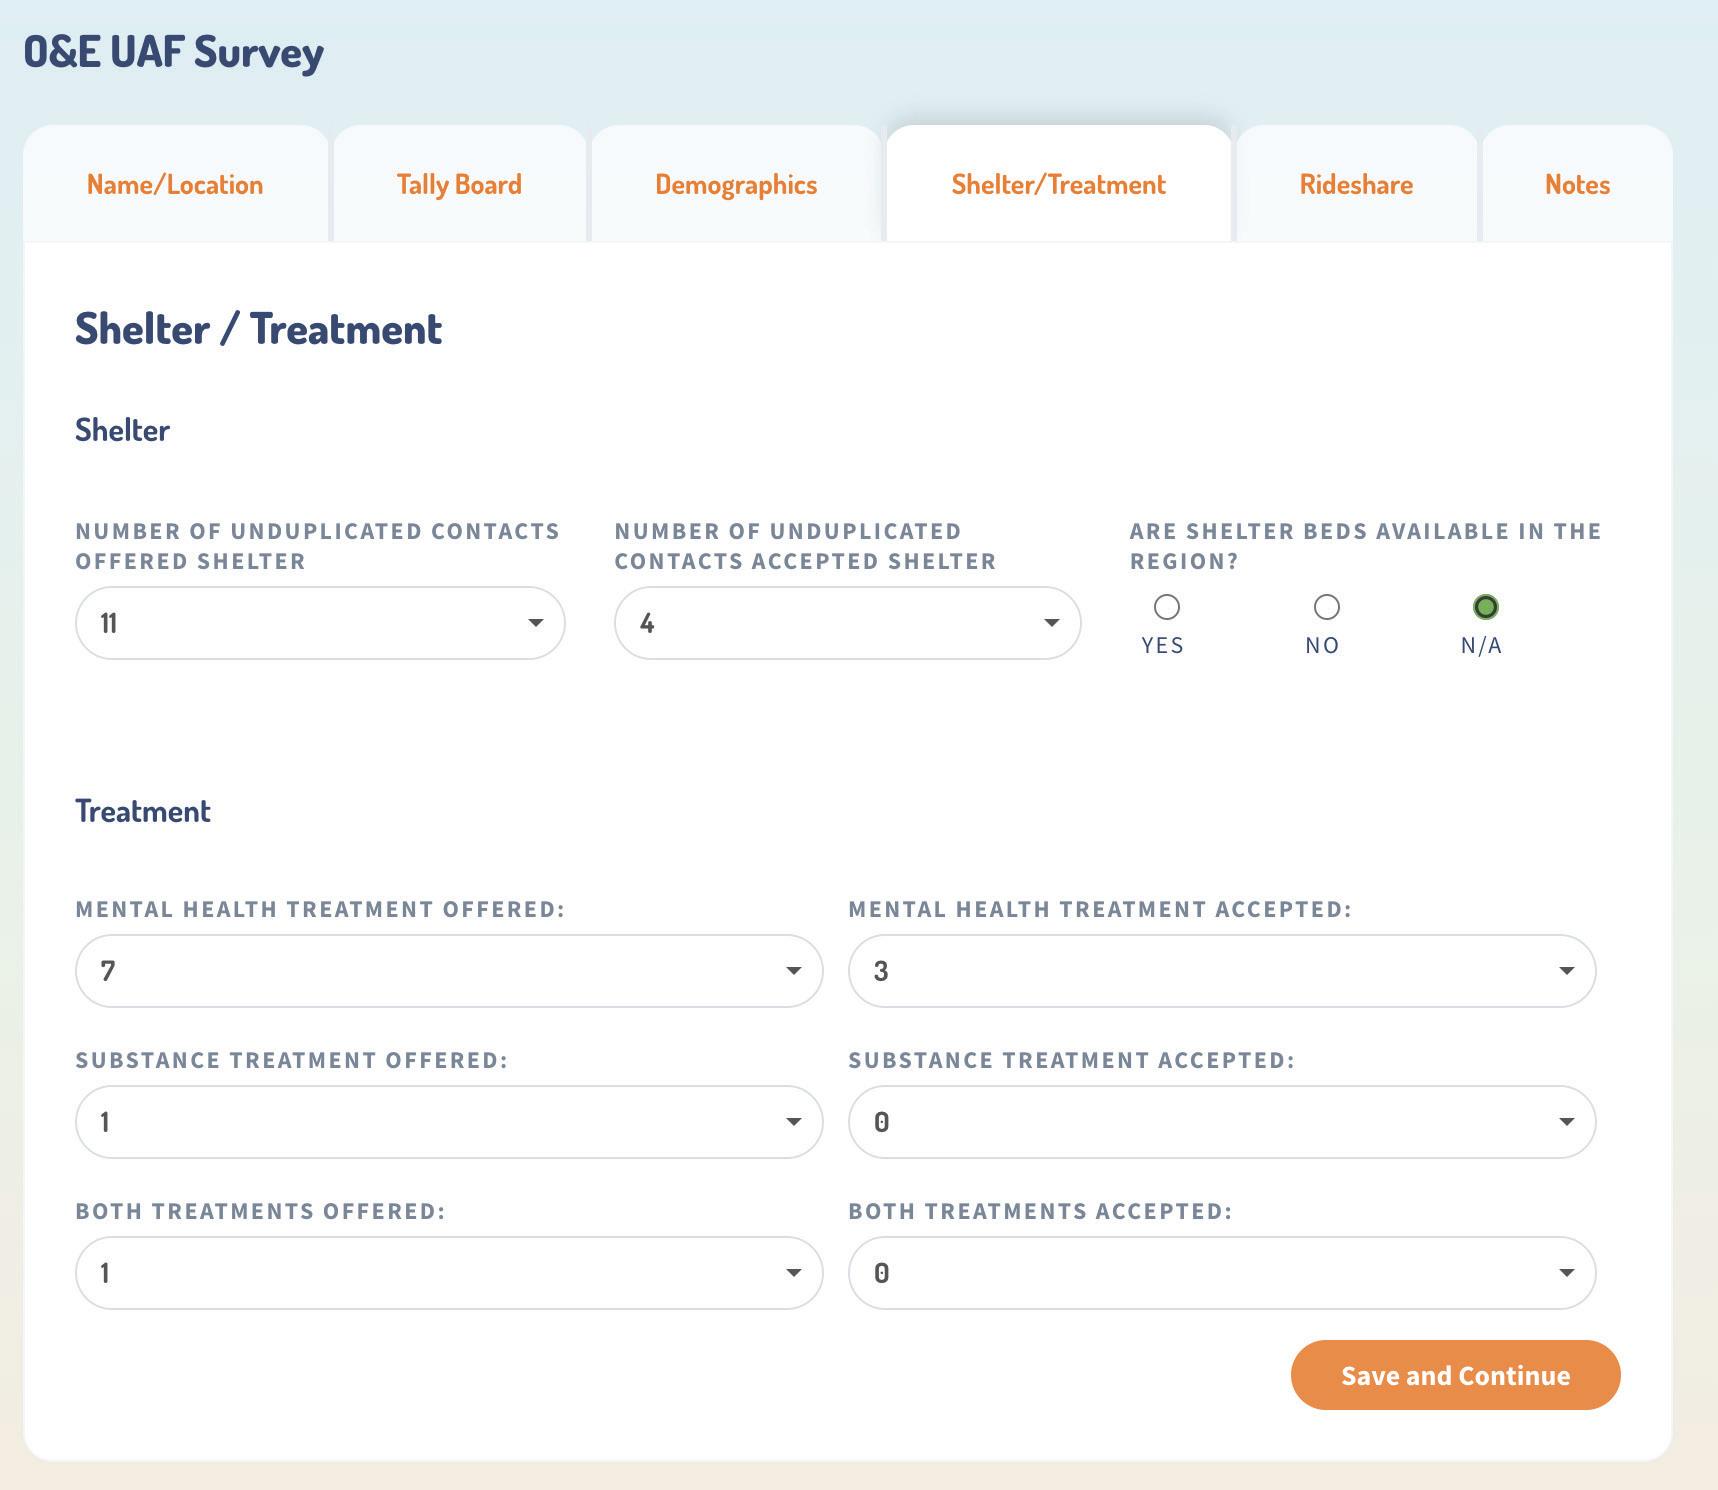Viewport: 1718px width, 1490px height.
Task: Expand Both Treatments Accepted dropdown
Action: [1221, 1273]
